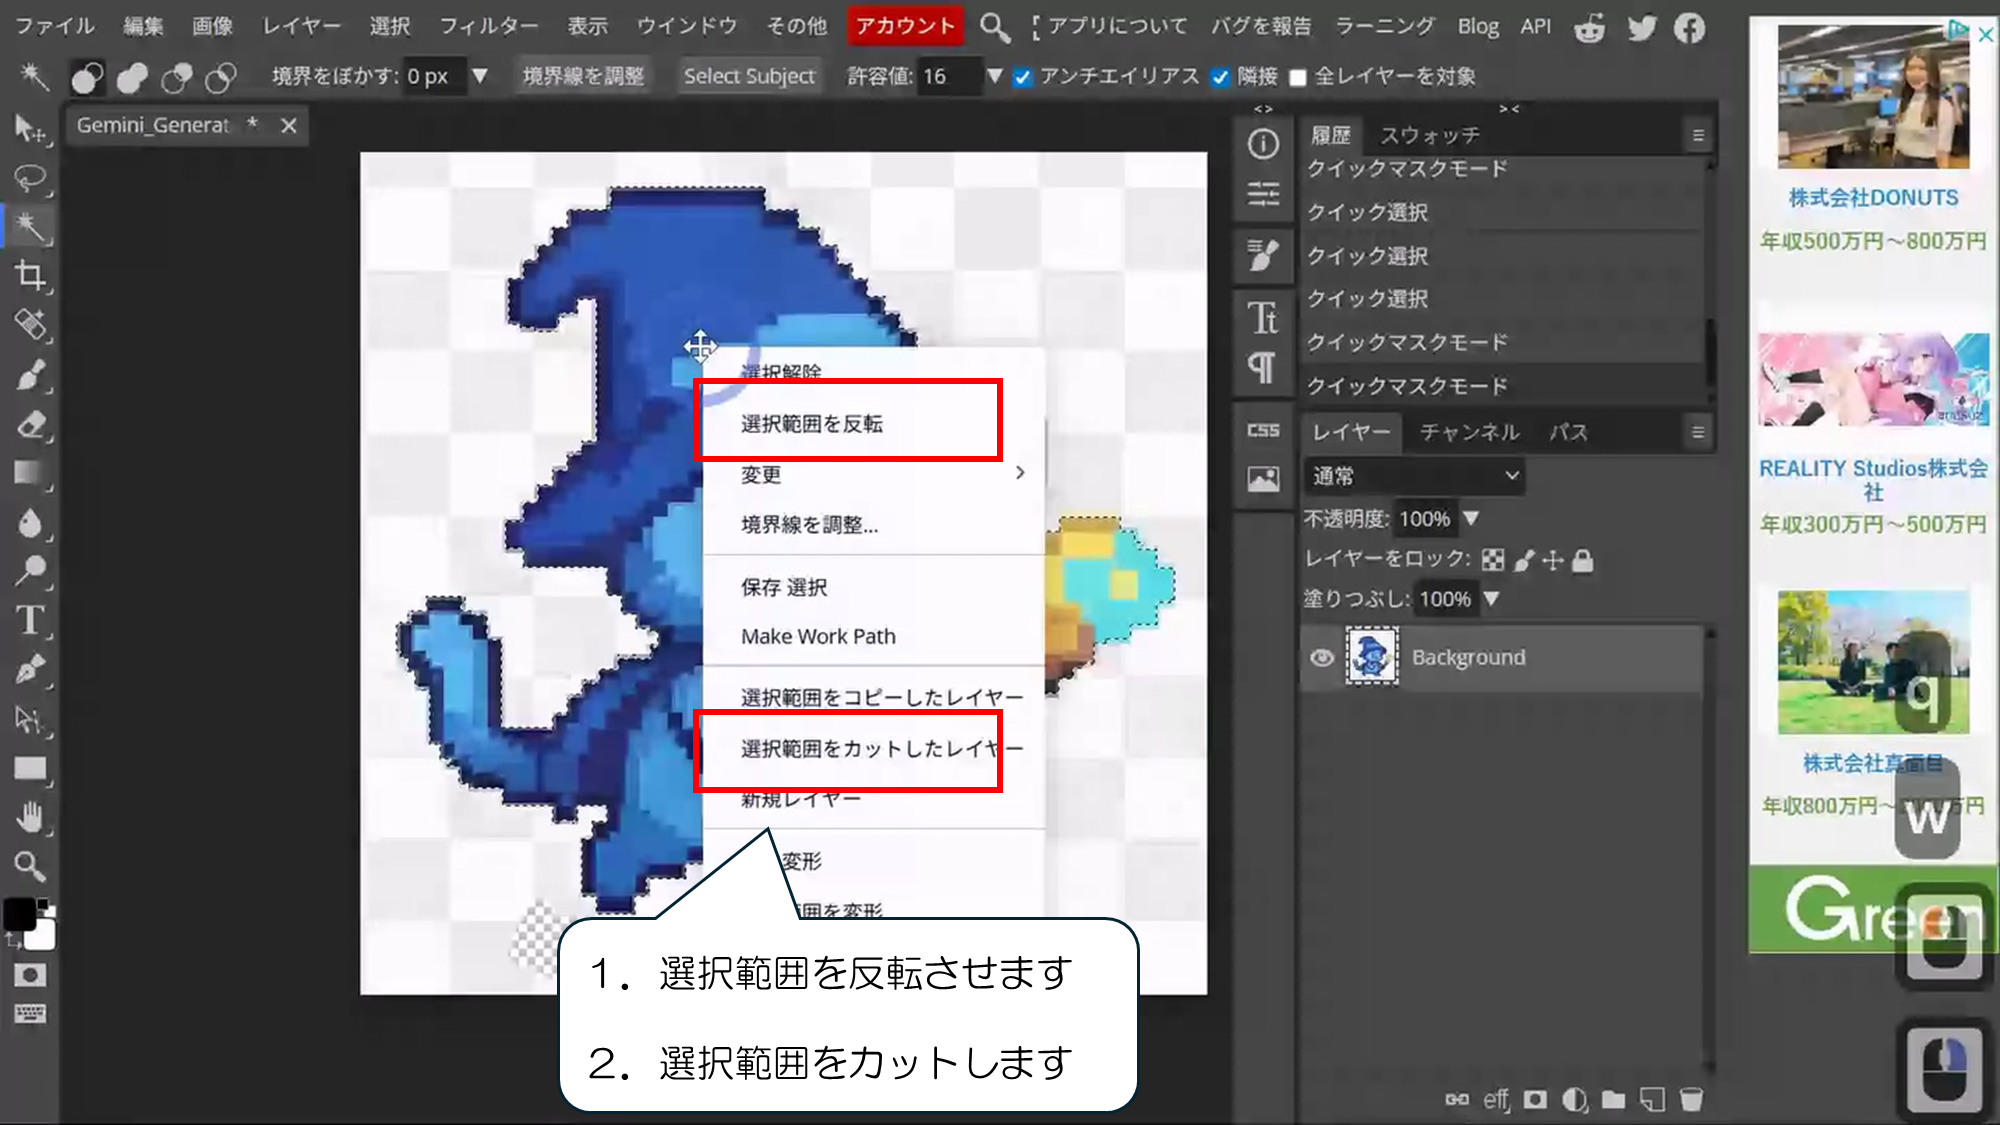Toggle lock image pixels brush icon
Screen dimensions: 2000x1125
1523,560
